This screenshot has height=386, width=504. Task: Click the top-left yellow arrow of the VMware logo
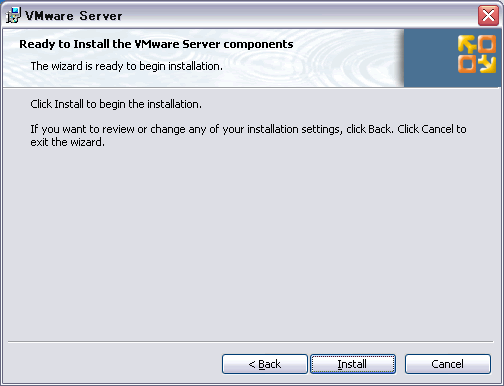(467, 44)
